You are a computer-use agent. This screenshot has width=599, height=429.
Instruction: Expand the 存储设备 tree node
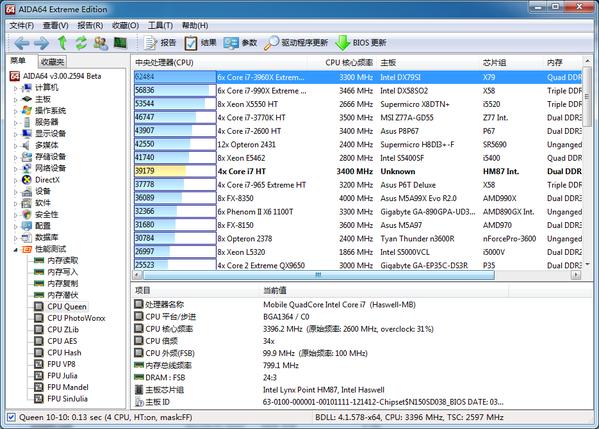(16, 157)
